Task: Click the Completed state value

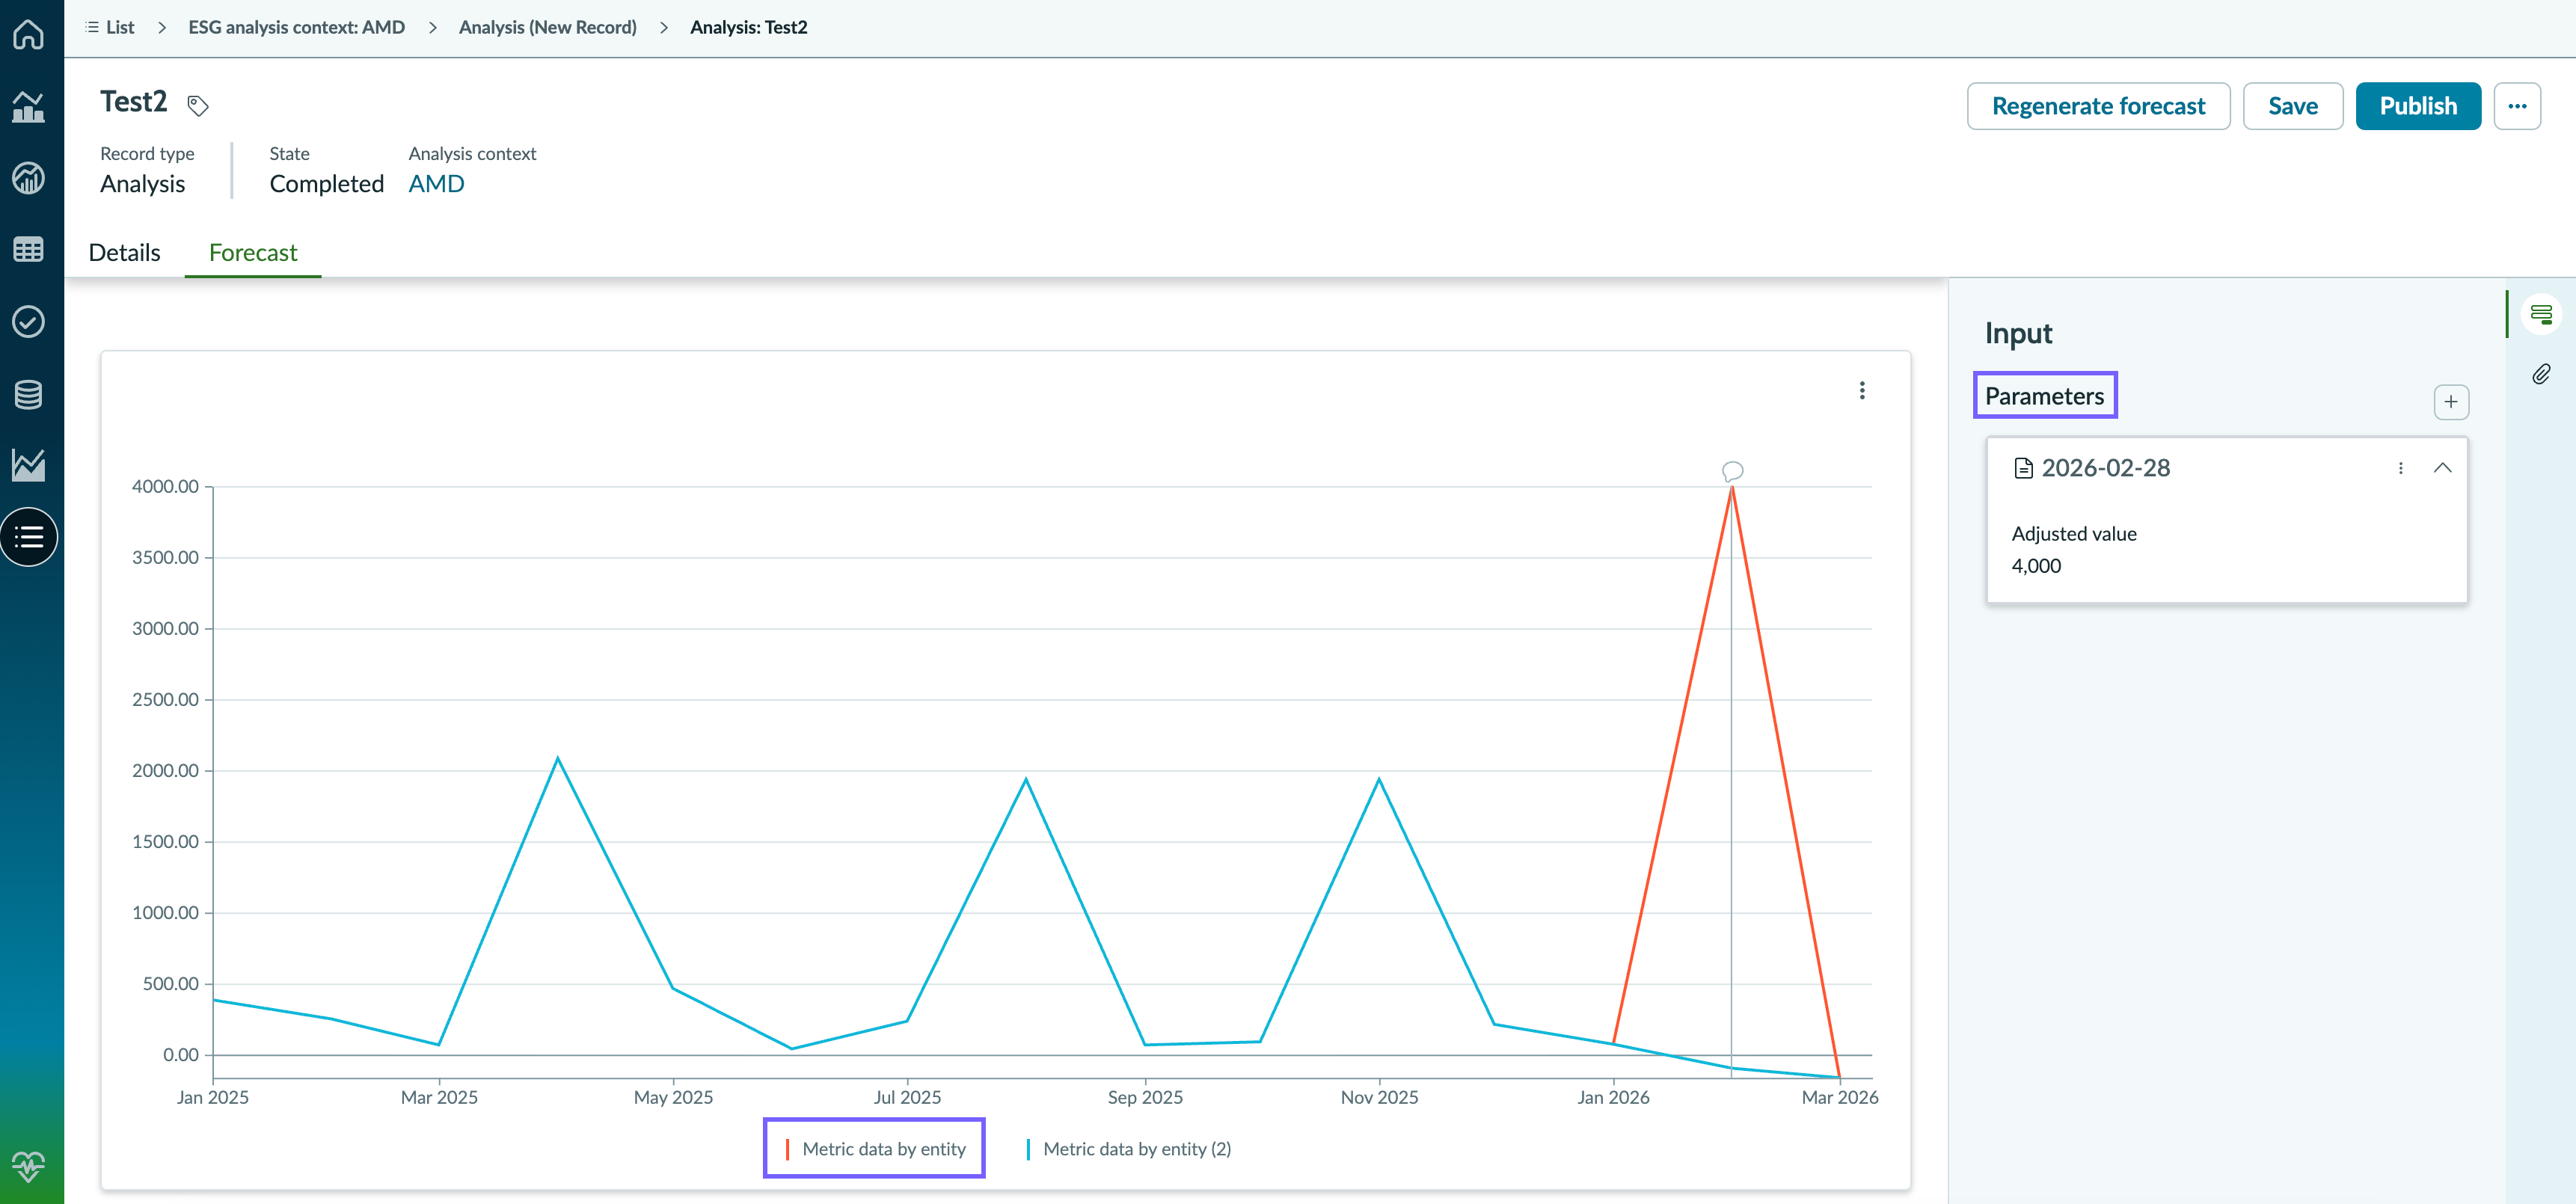Action: pos(326,184)
